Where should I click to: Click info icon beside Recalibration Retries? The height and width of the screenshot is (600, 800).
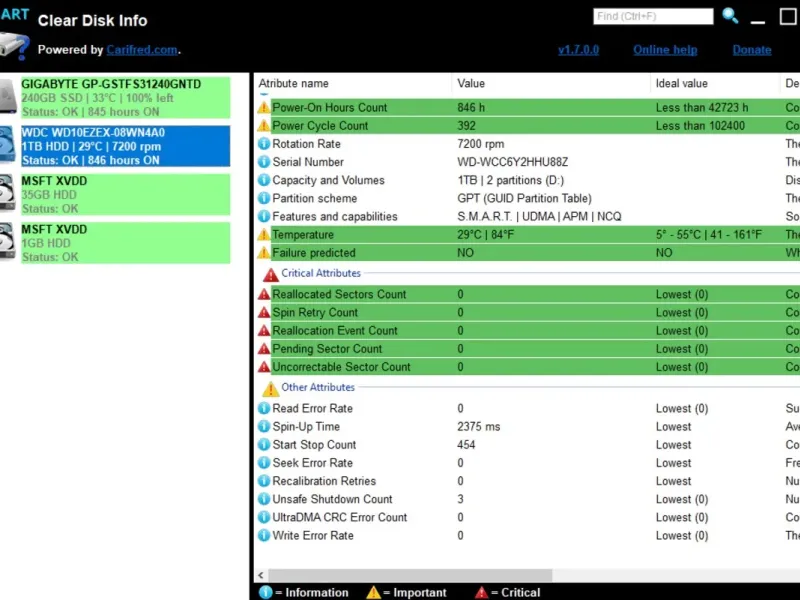[x=264, y=481]
